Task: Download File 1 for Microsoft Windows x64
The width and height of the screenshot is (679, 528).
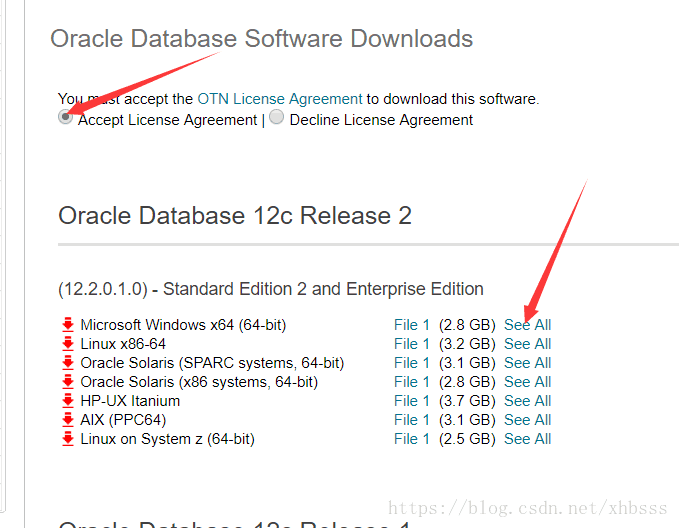Action: 412,325
